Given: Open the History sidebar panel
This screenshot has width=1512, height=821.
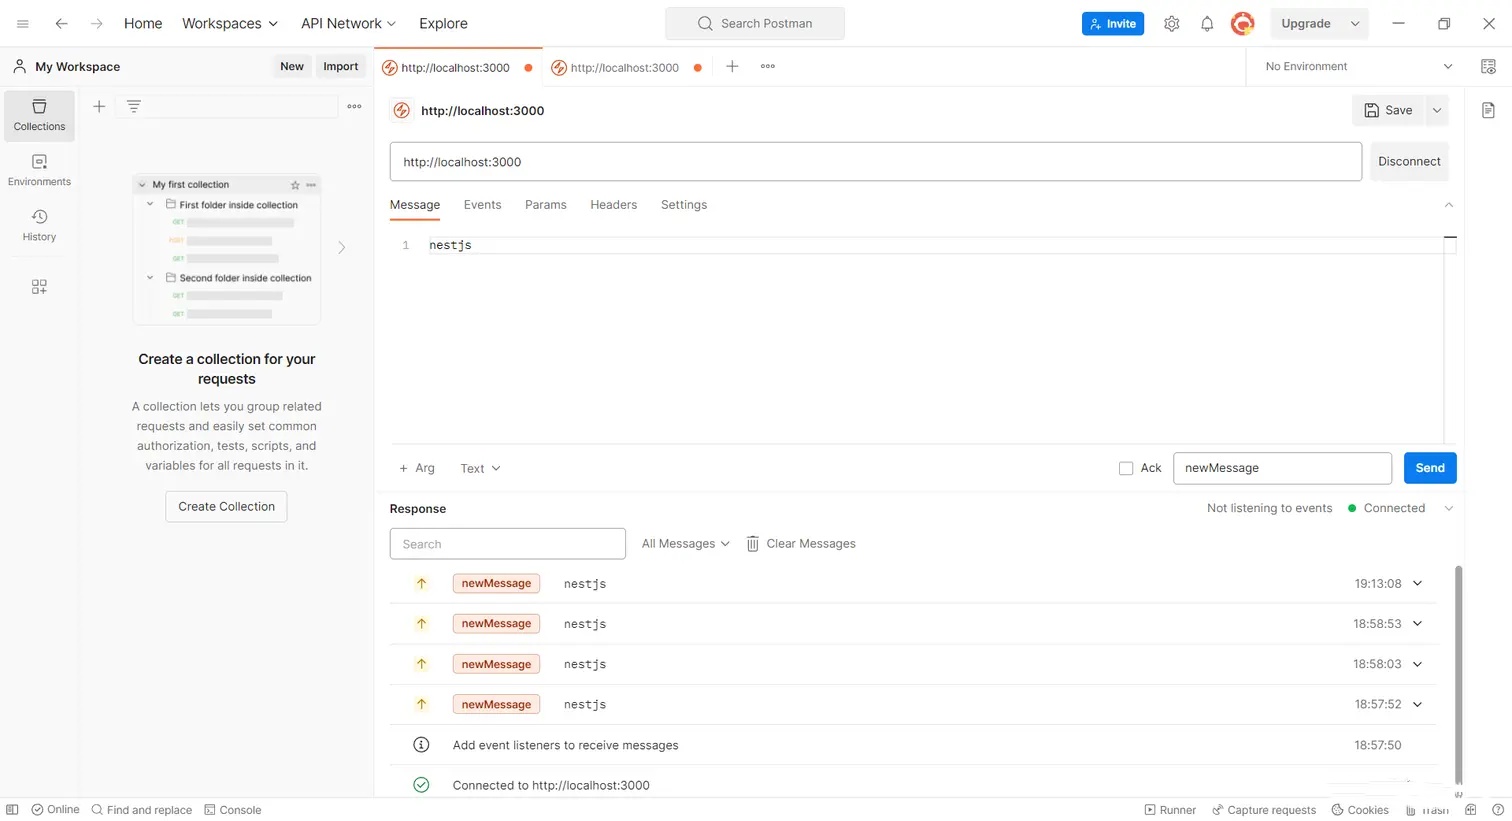Looking at the screenshot, I should 39,225.
